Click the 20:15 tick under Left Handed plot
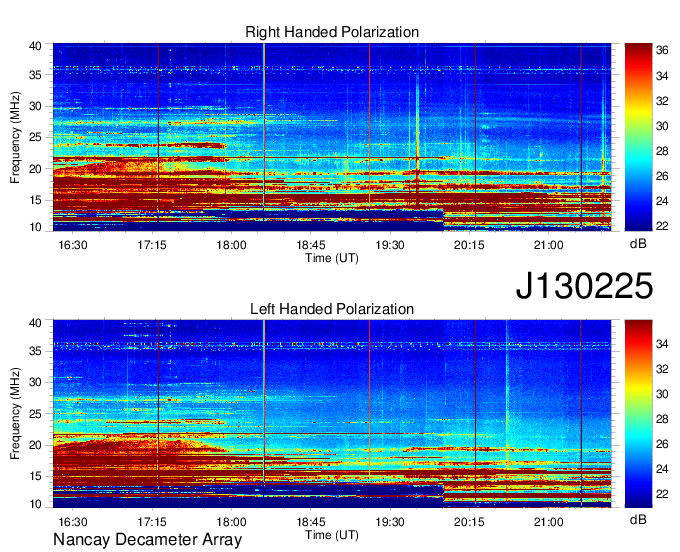The image size is (680, 552). pos(469,522)
